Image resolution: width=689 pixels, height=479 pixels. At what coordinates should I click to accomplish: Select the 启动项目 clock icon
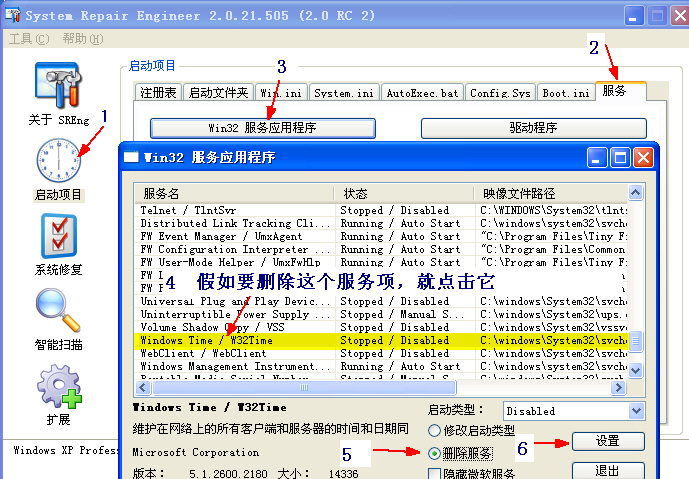click(58, 160)
